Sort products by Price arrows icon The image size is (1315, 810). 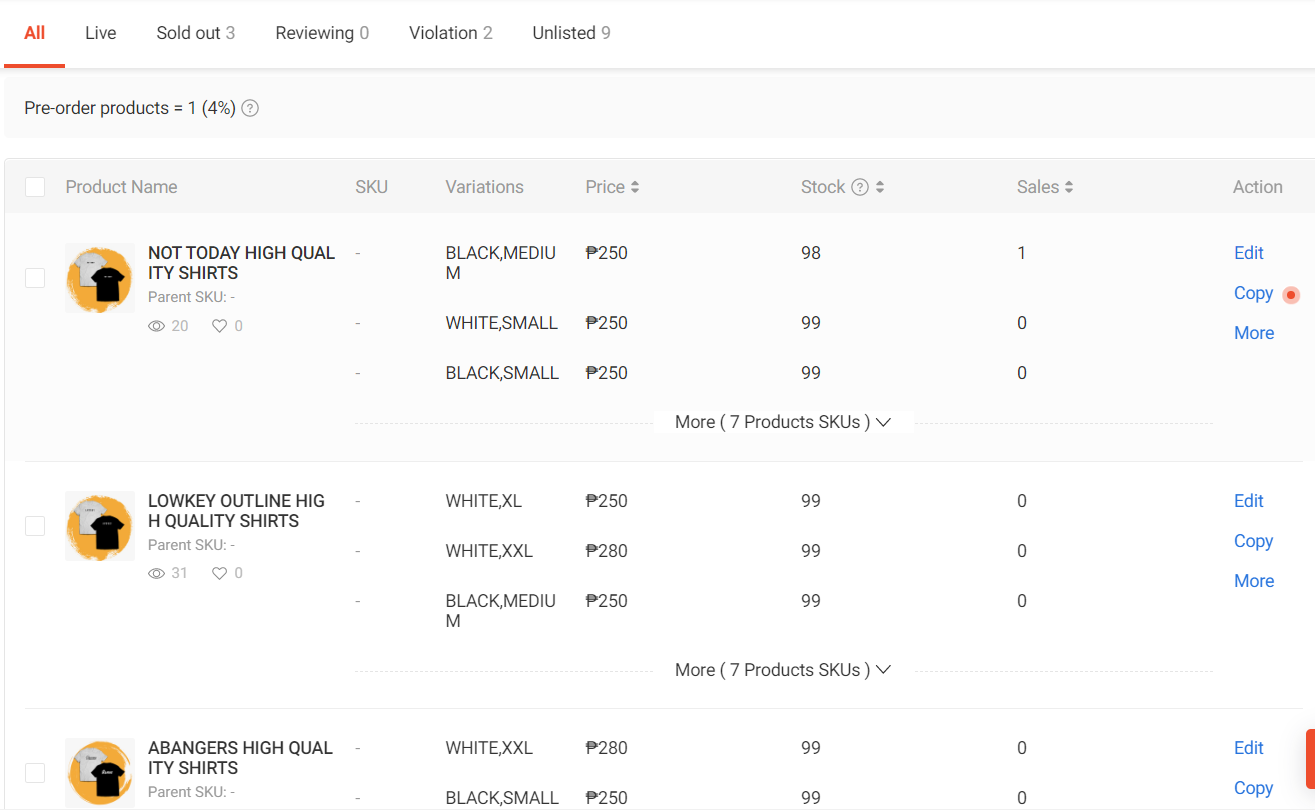pyautogui.click(x=635, y=187)
